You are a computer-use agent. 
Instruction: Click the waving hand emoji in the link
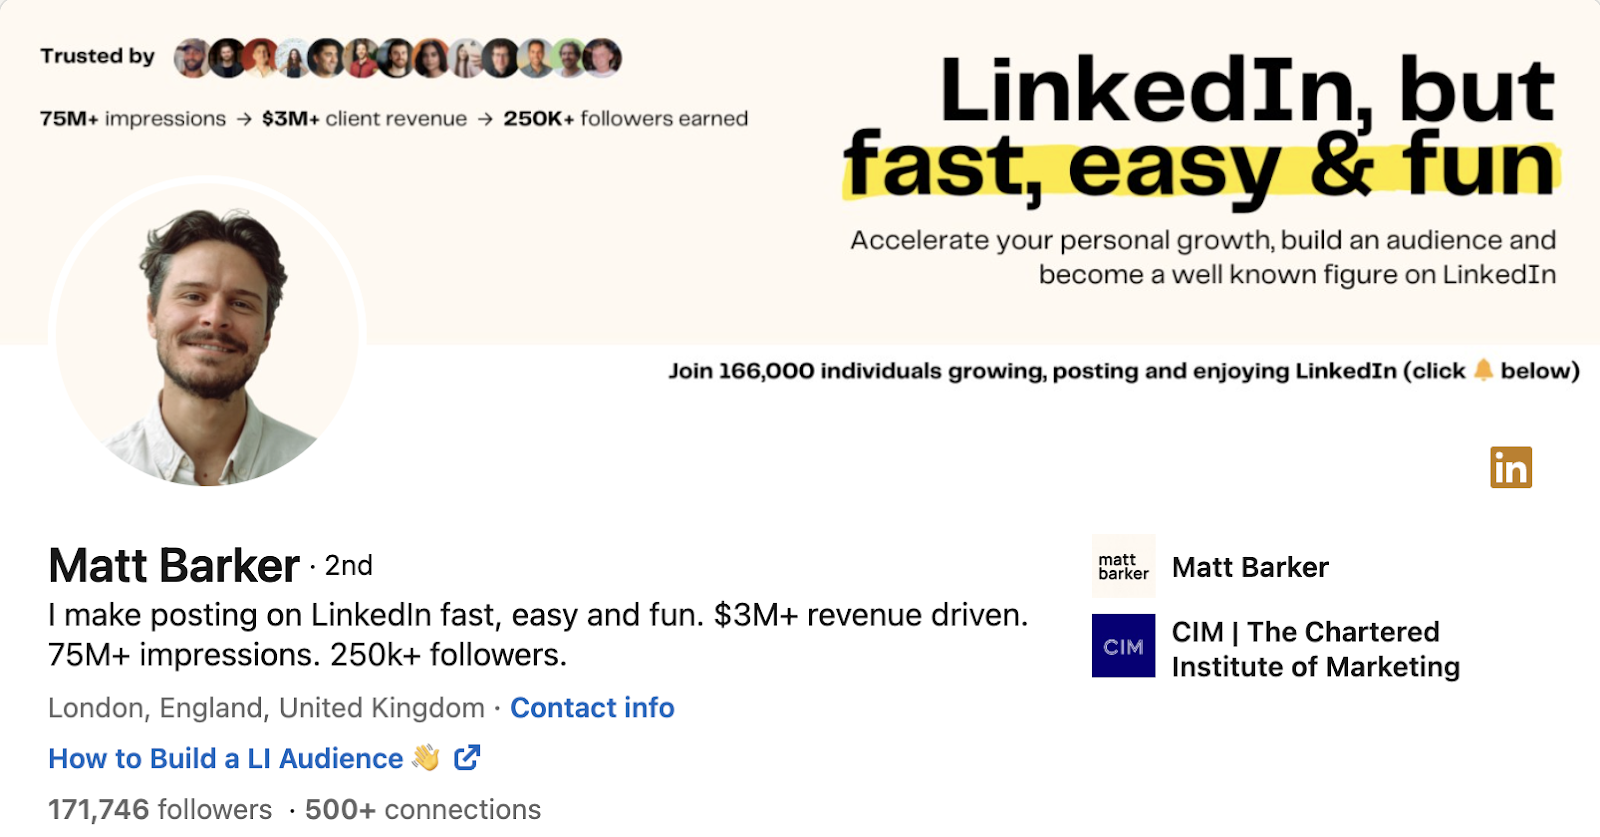[424, 758]
